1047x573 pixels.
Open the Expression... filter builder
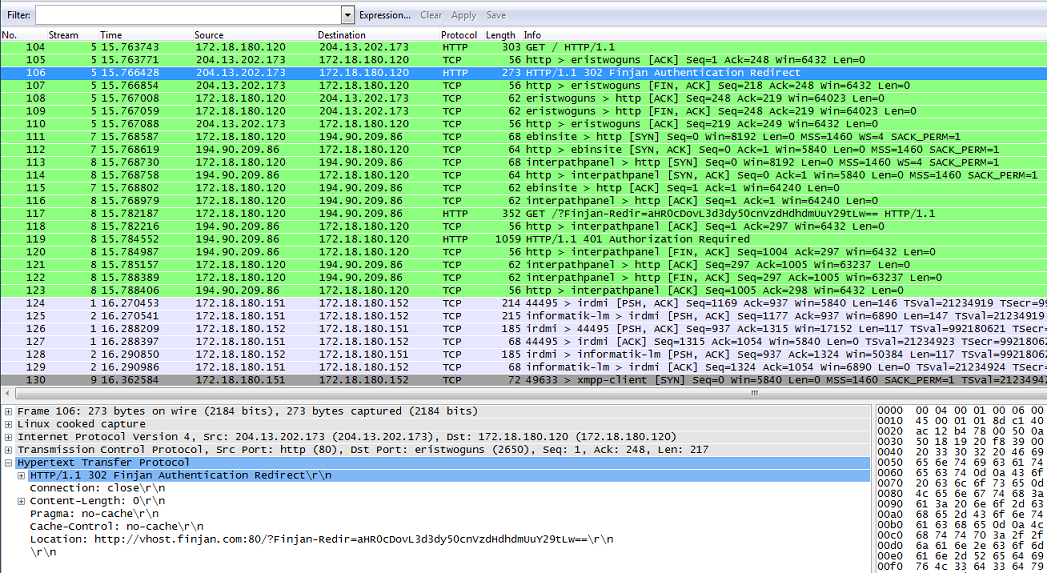tap(384, 15)
